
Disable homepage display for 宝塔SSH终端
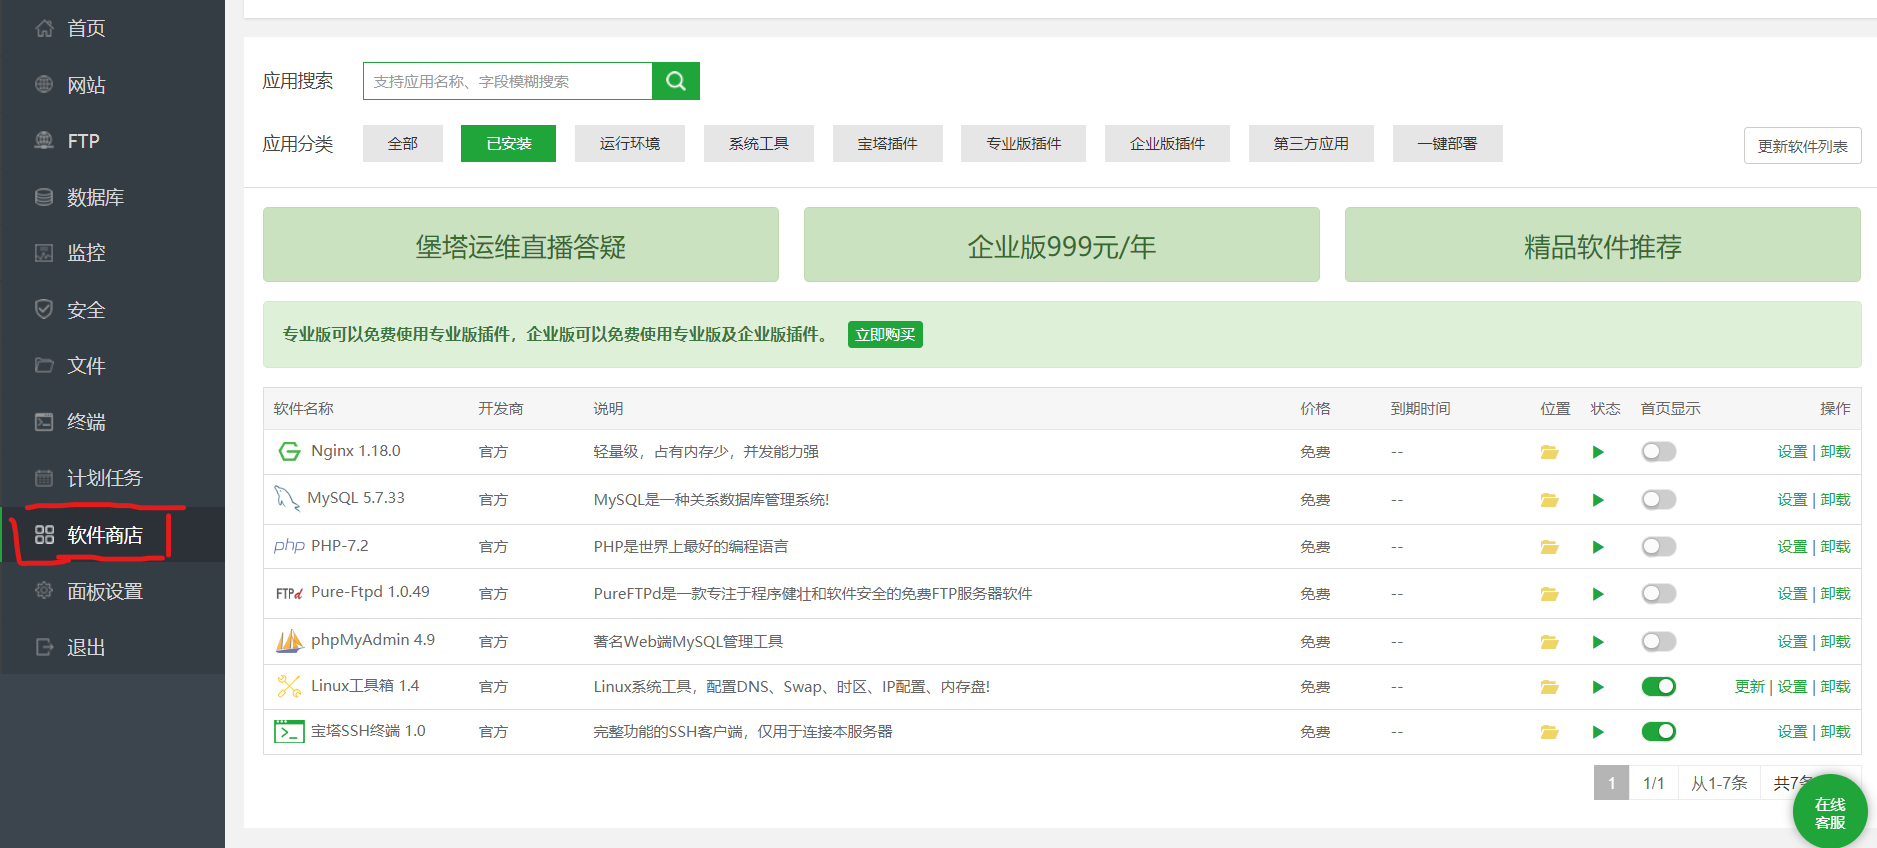[x=1659, y=732]
